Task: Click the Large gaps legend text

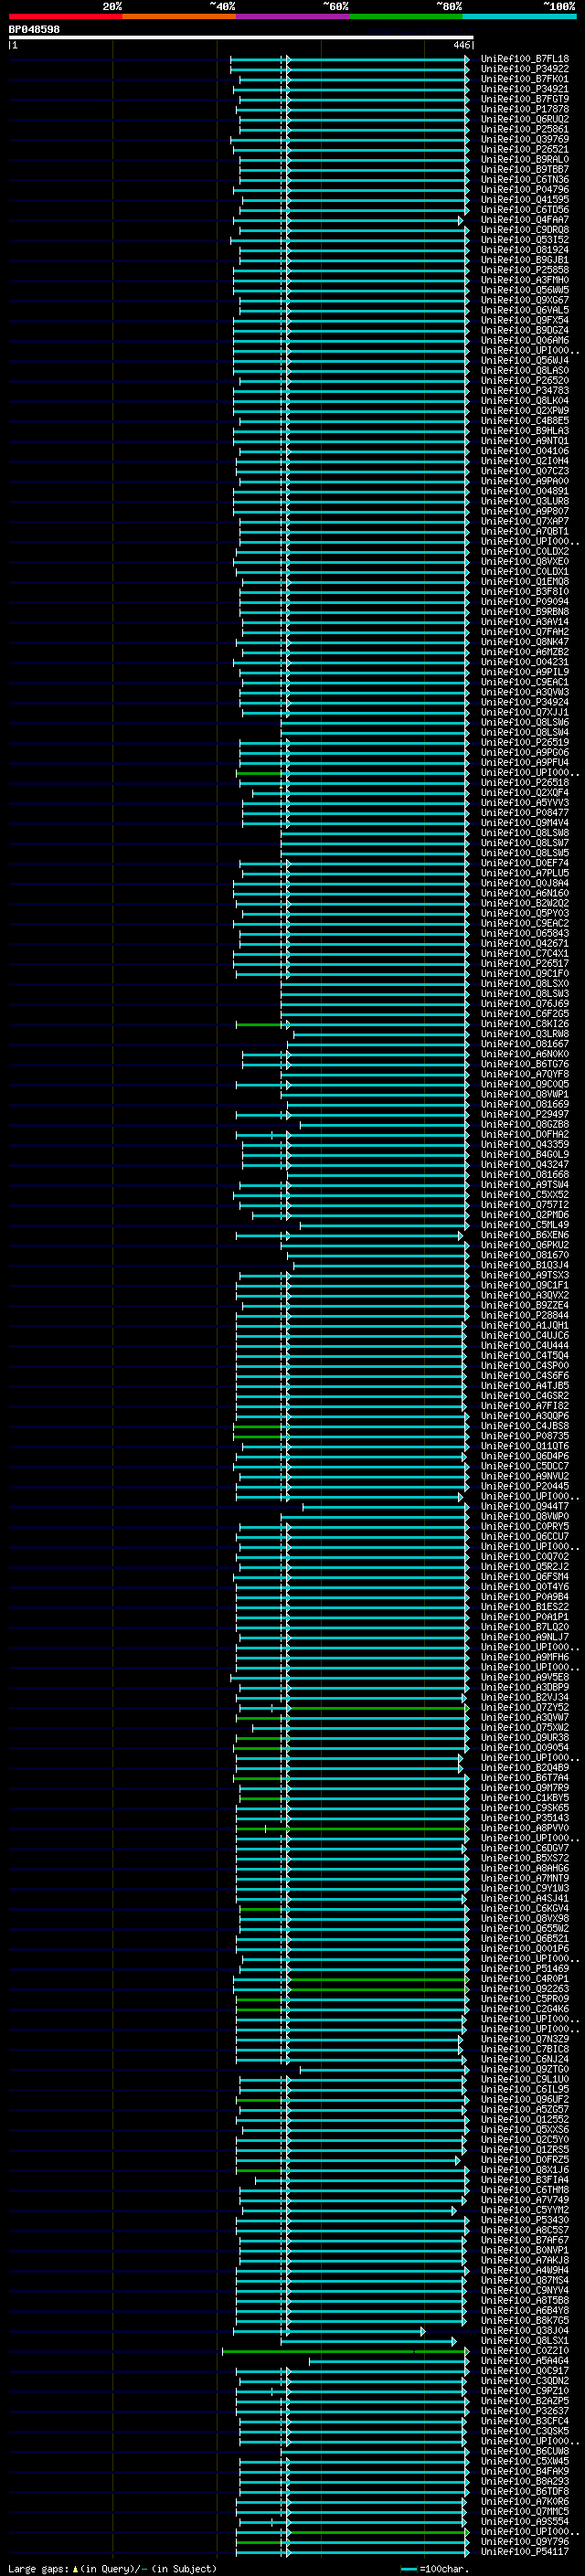Action: pyautogui.click(x=112, y=2569)
